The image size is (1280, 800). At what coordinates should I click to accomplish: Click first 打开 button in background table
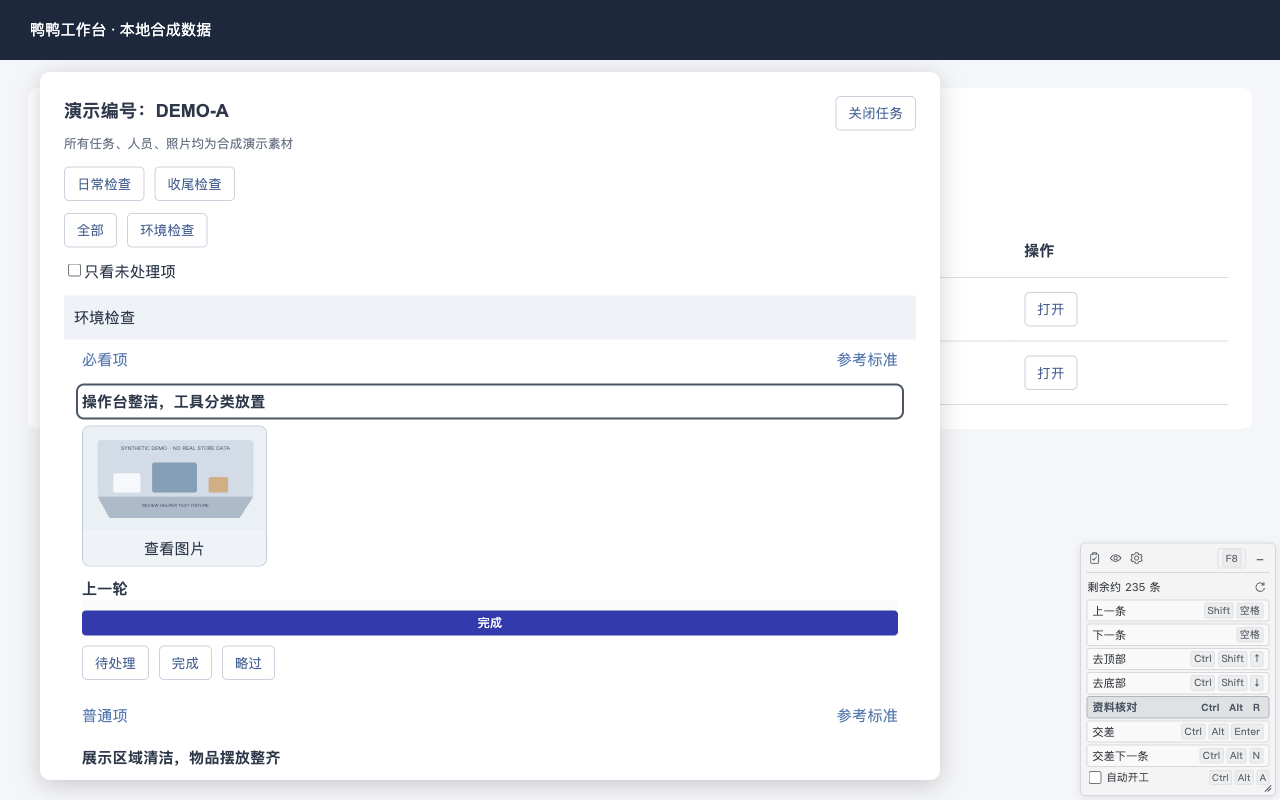(1051, 309)
